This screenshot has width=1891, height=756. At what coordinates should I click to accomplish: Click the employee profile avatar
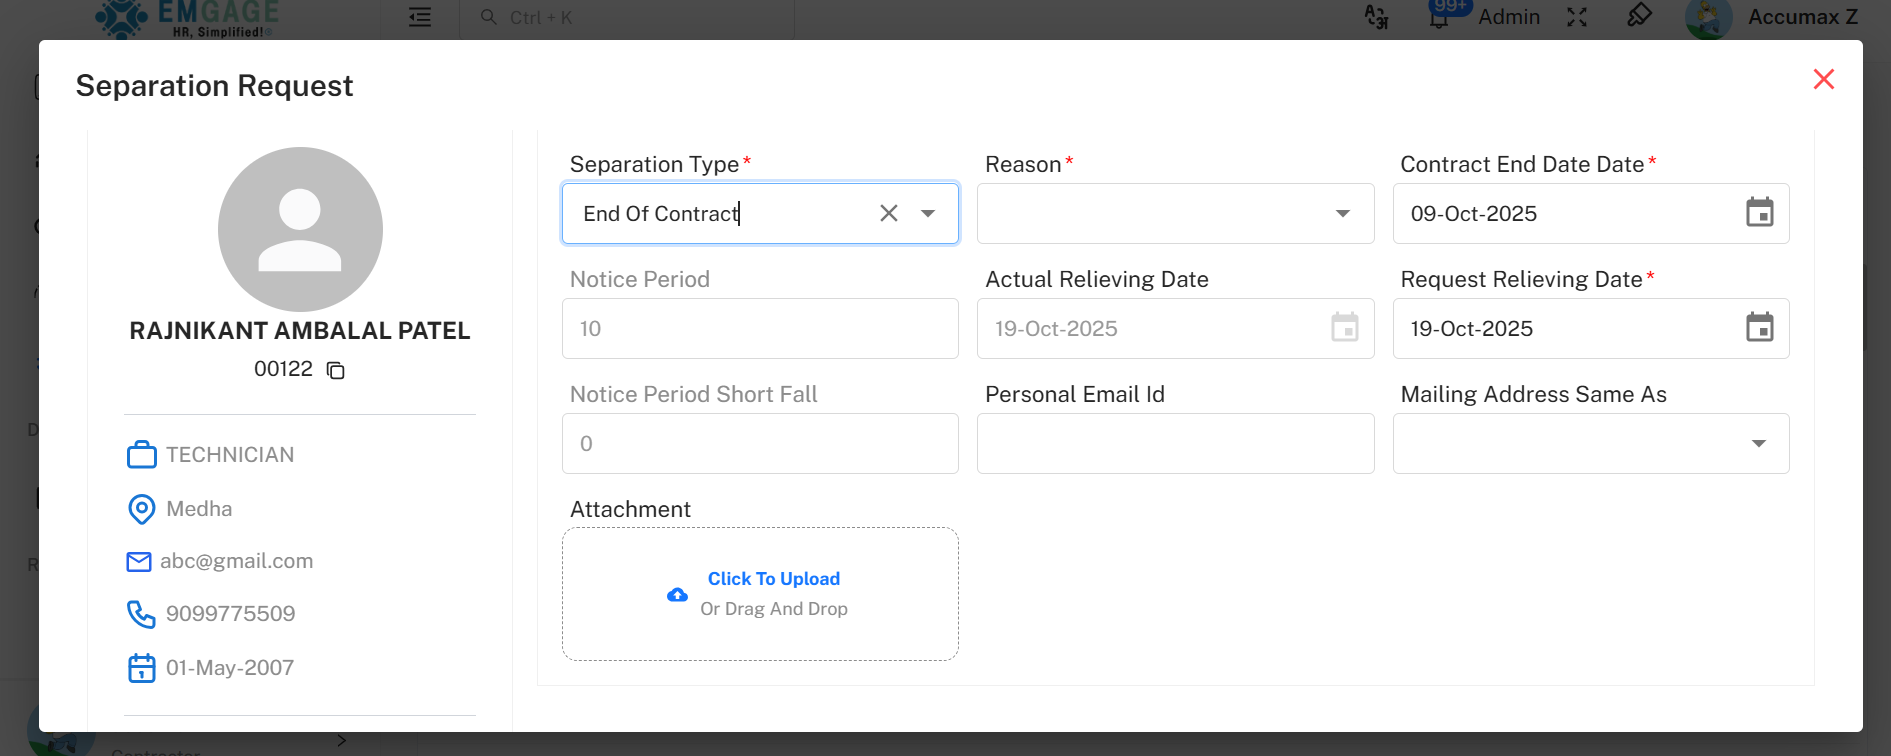[x=300, y=229]
